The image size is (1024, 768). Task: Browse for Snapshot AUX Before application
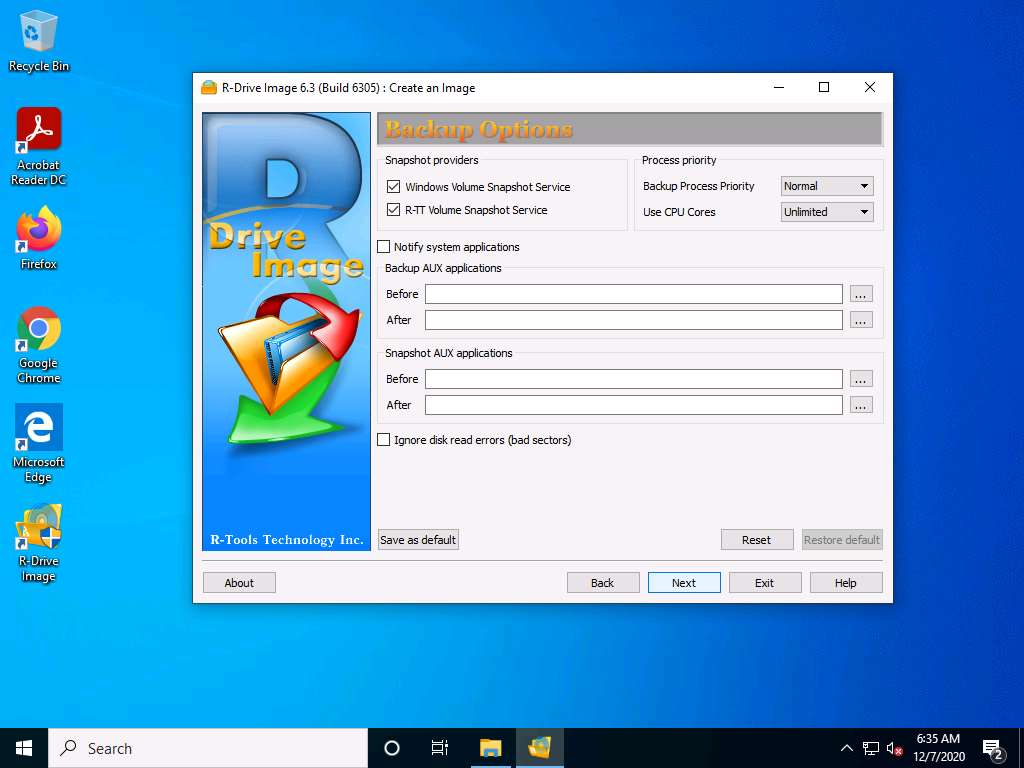861,379
